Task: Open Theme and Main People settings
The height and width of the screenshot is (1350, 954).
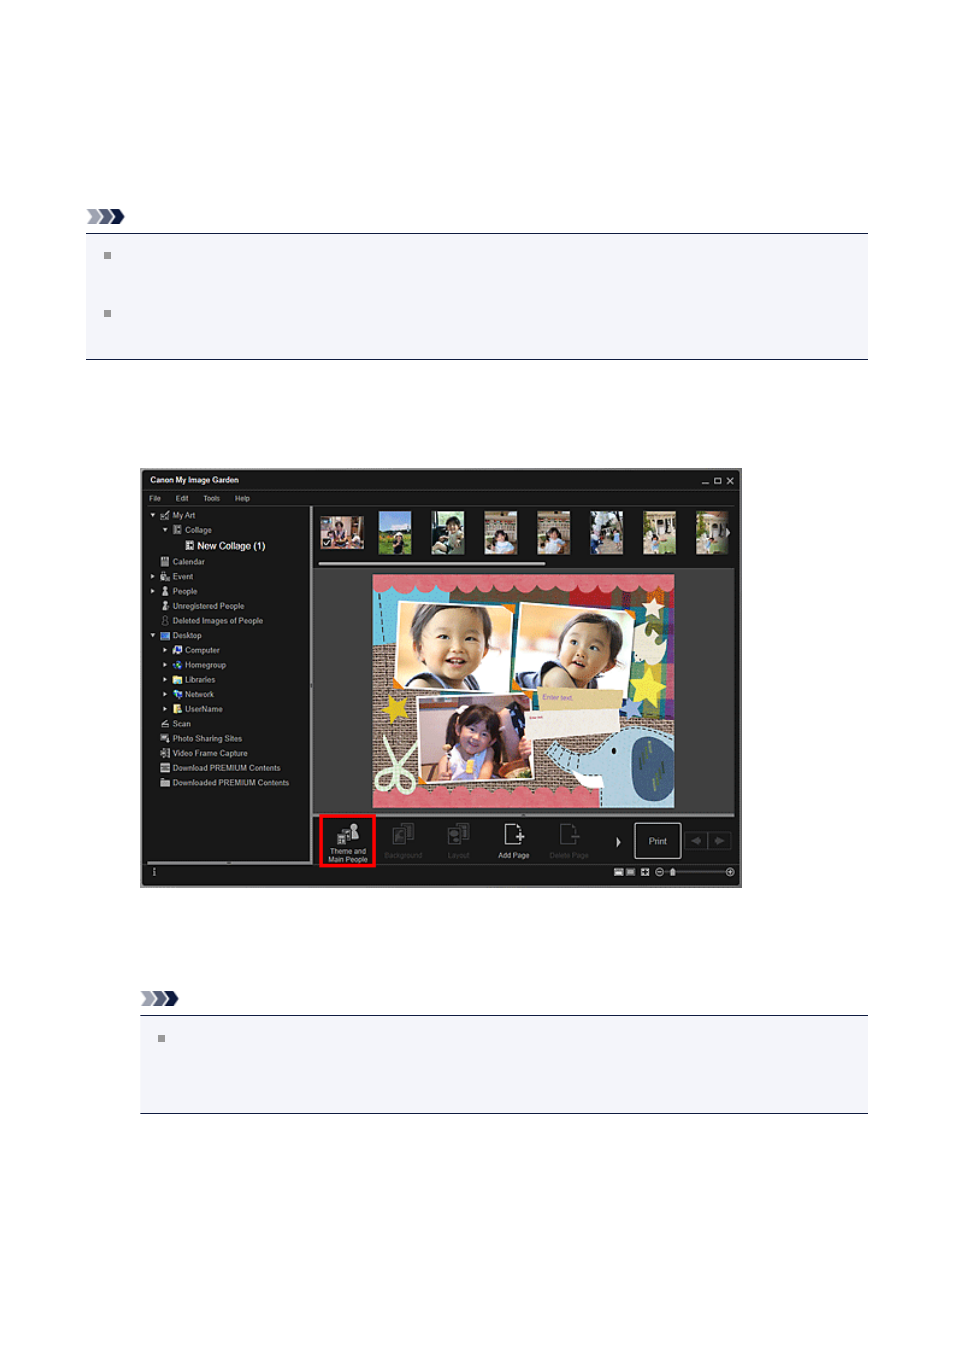Action: (x=347, y=841)
